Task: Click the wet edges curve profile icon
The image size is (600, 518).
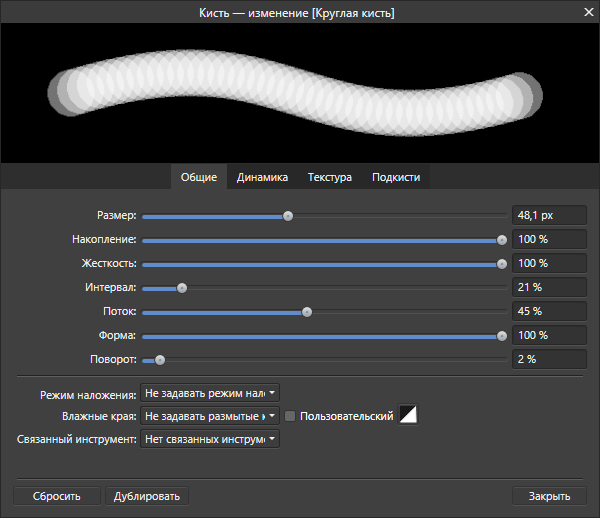Action: (x=408, y=415)
